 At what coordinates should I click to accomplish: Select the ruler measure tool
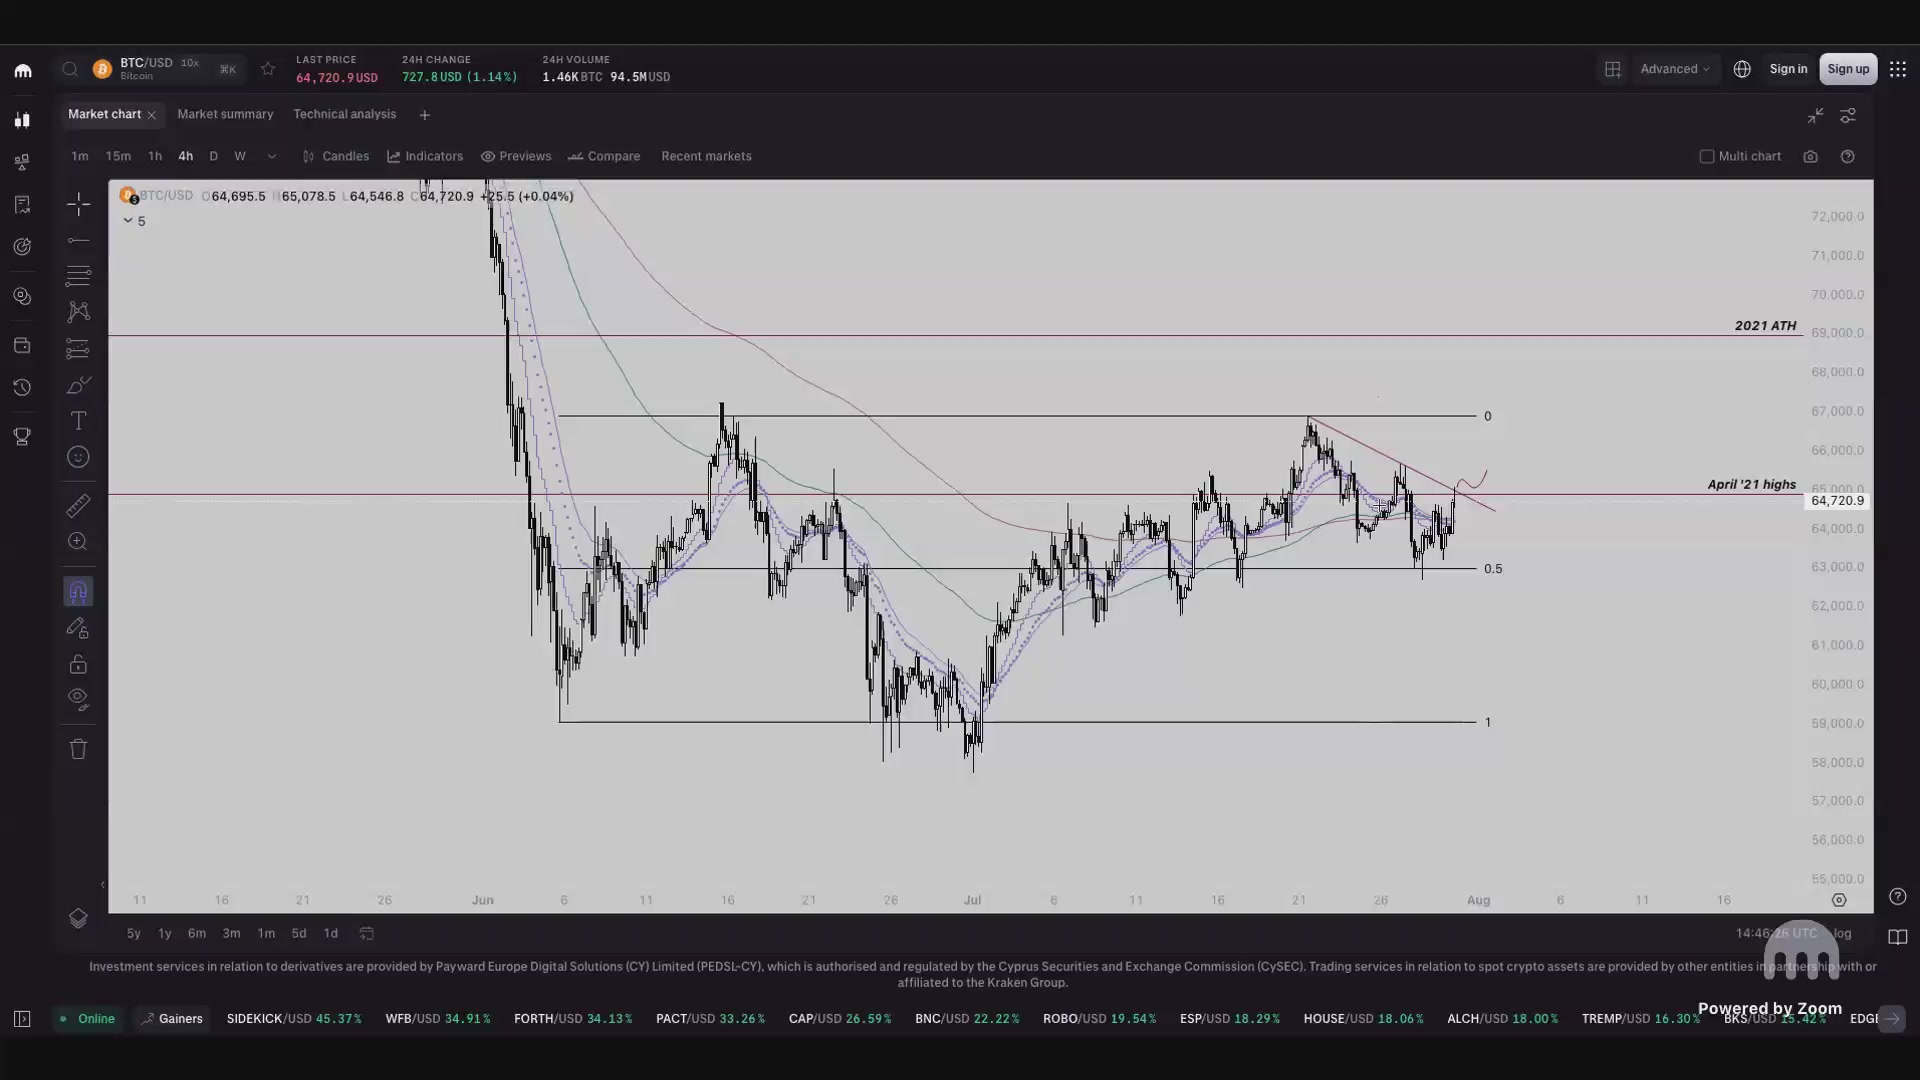tap(78, 505)
